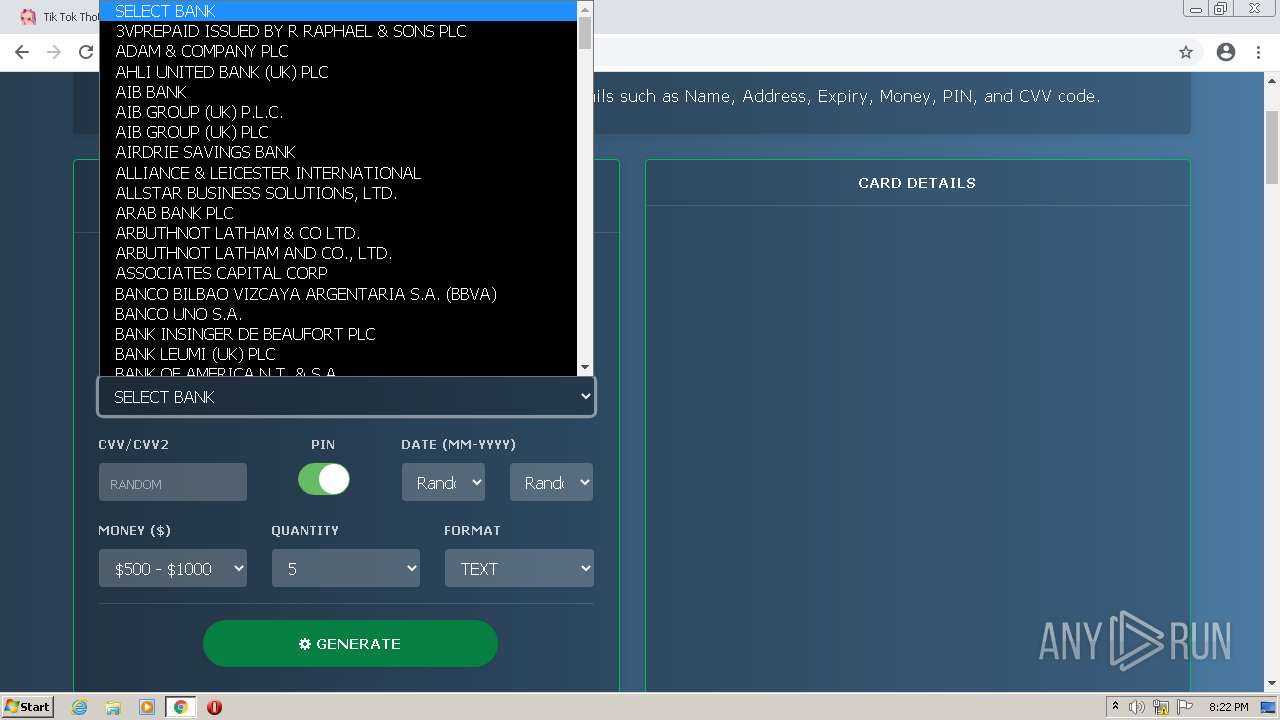Open the media player taskbar icon
1280x720 pixels.
pos(147,707)
